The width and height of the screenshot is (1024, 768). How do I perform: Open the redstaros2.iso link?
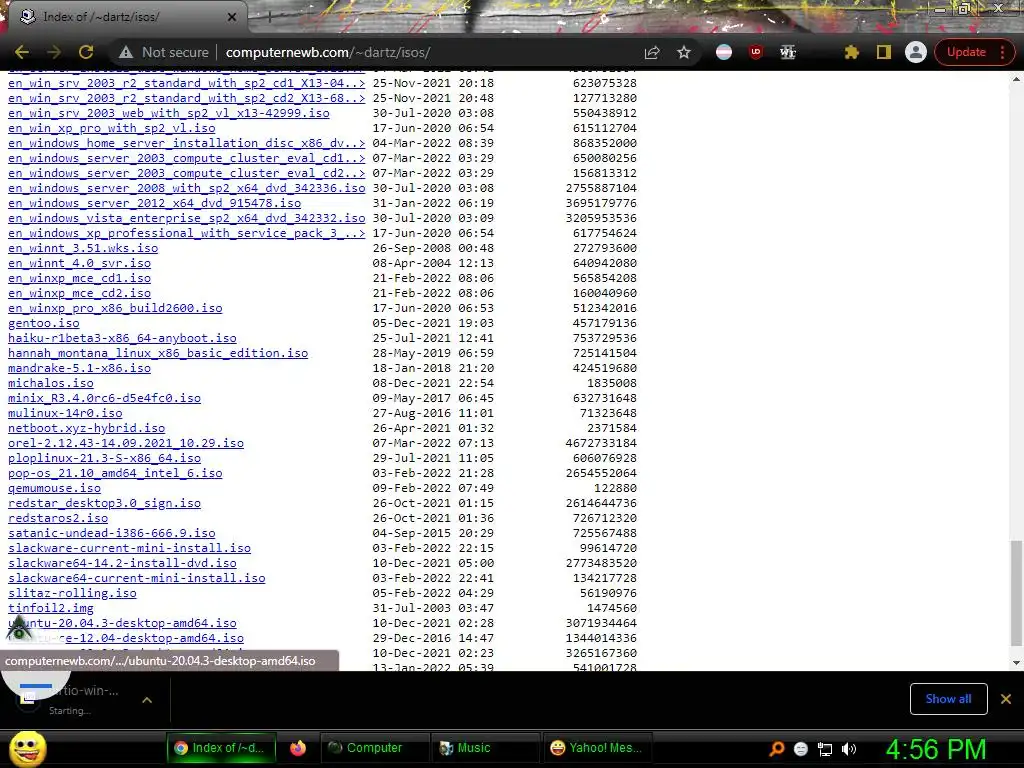pos(58,519)
